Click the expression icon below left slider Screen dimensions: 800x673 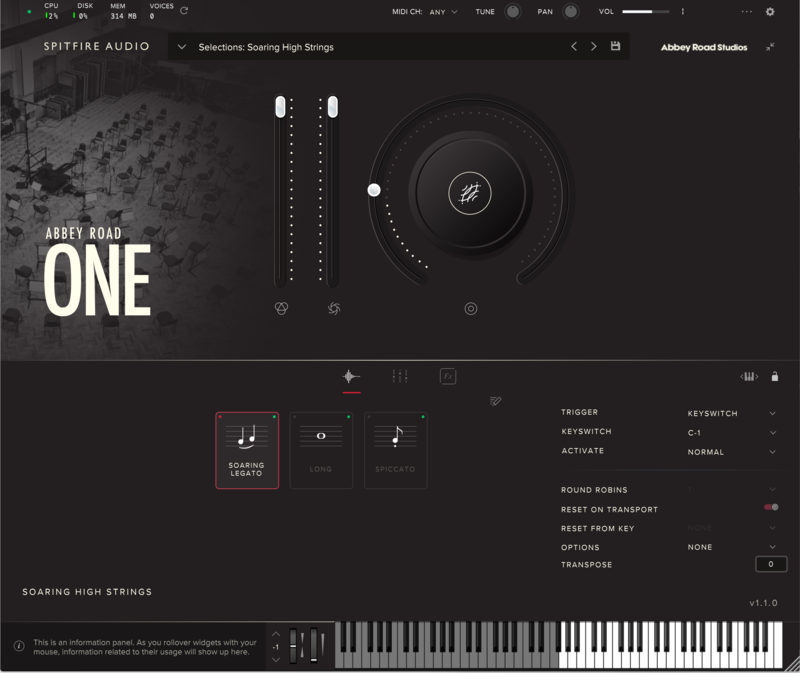(282, 308)
